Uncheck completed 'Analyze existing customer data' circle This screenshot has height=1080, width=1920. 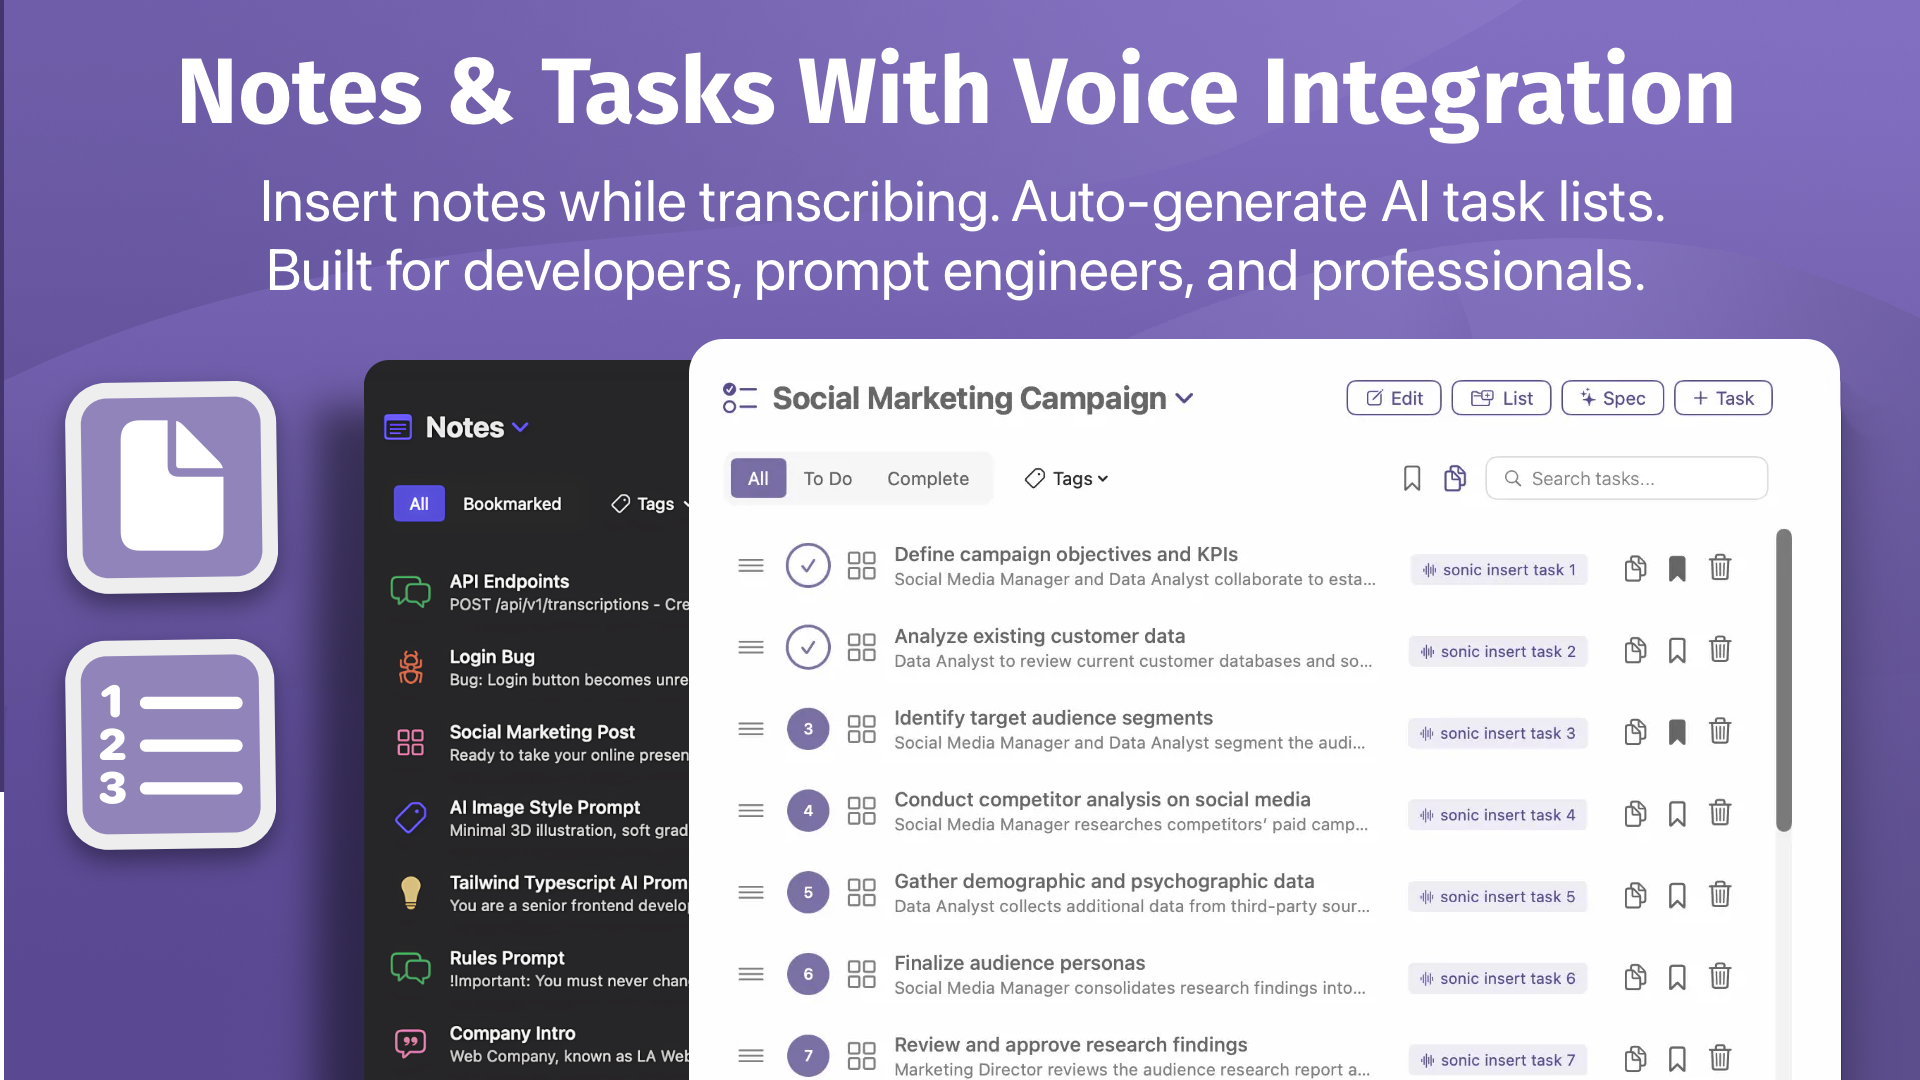808,648
